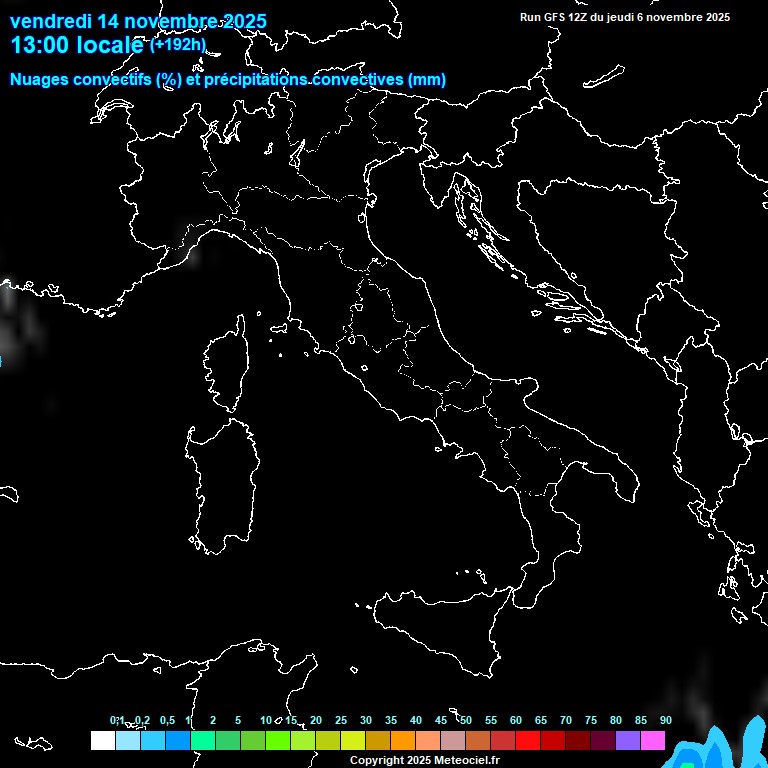Viewport: 768px width, 768px height.
Task: Select 'Run GFS 12Z du jeudi 6 novembre 2025'
Action: (624, 17)
